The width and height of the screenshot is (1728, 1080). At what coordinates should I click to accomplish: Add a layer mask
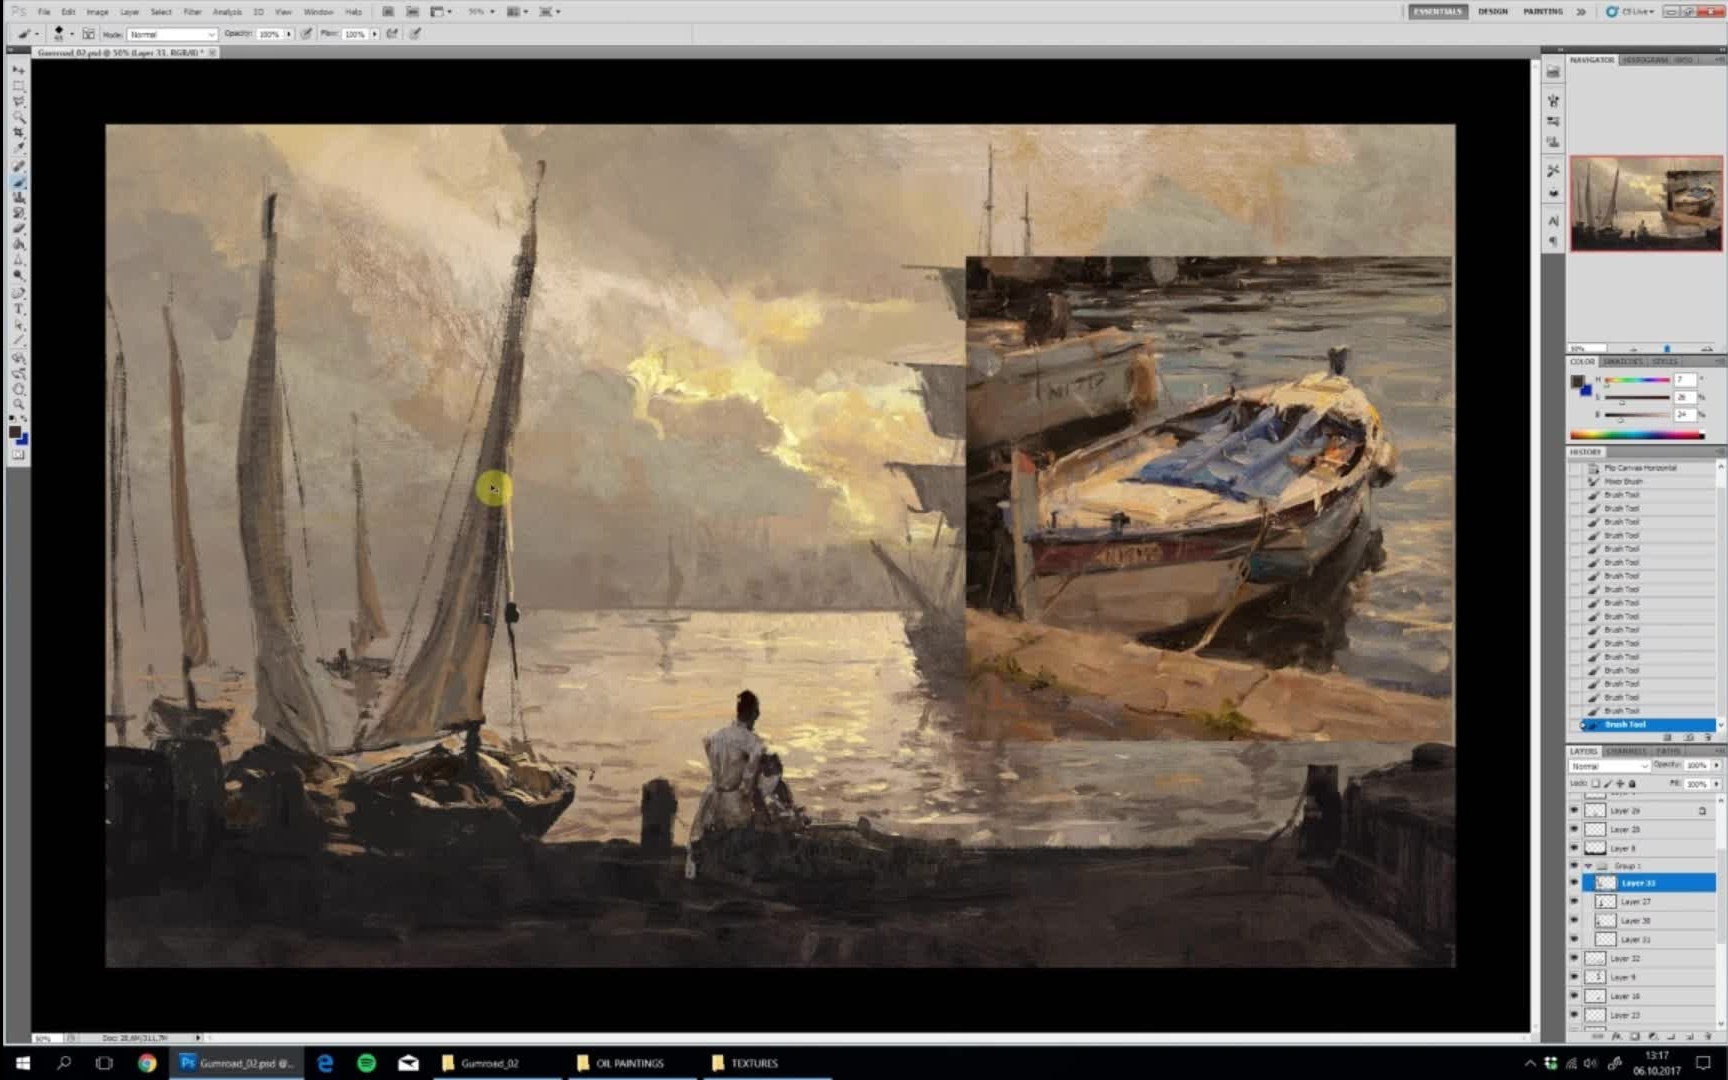pos(1635,1037)
